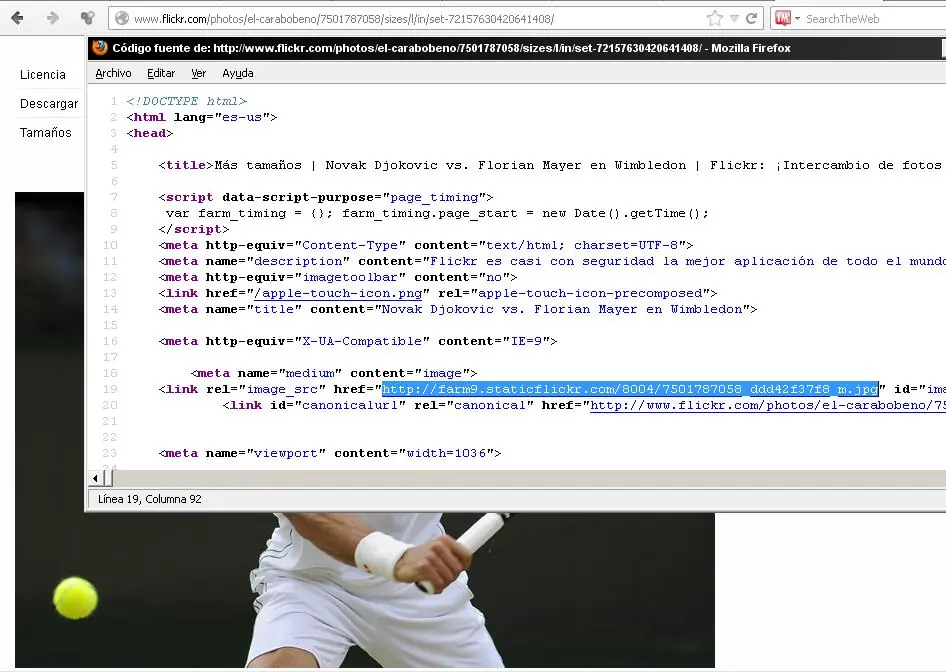Open the /apple-touch-icon.png link in source
946x672 pixels.
pos(338,293)
